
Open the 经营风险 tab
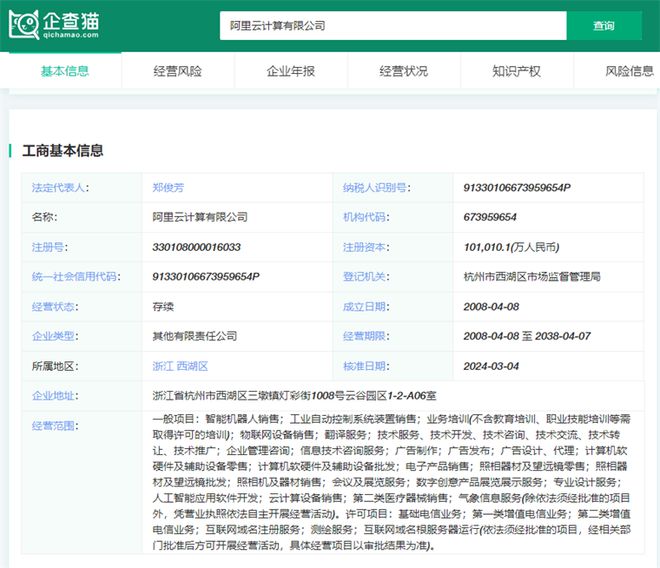click(178, 71)
